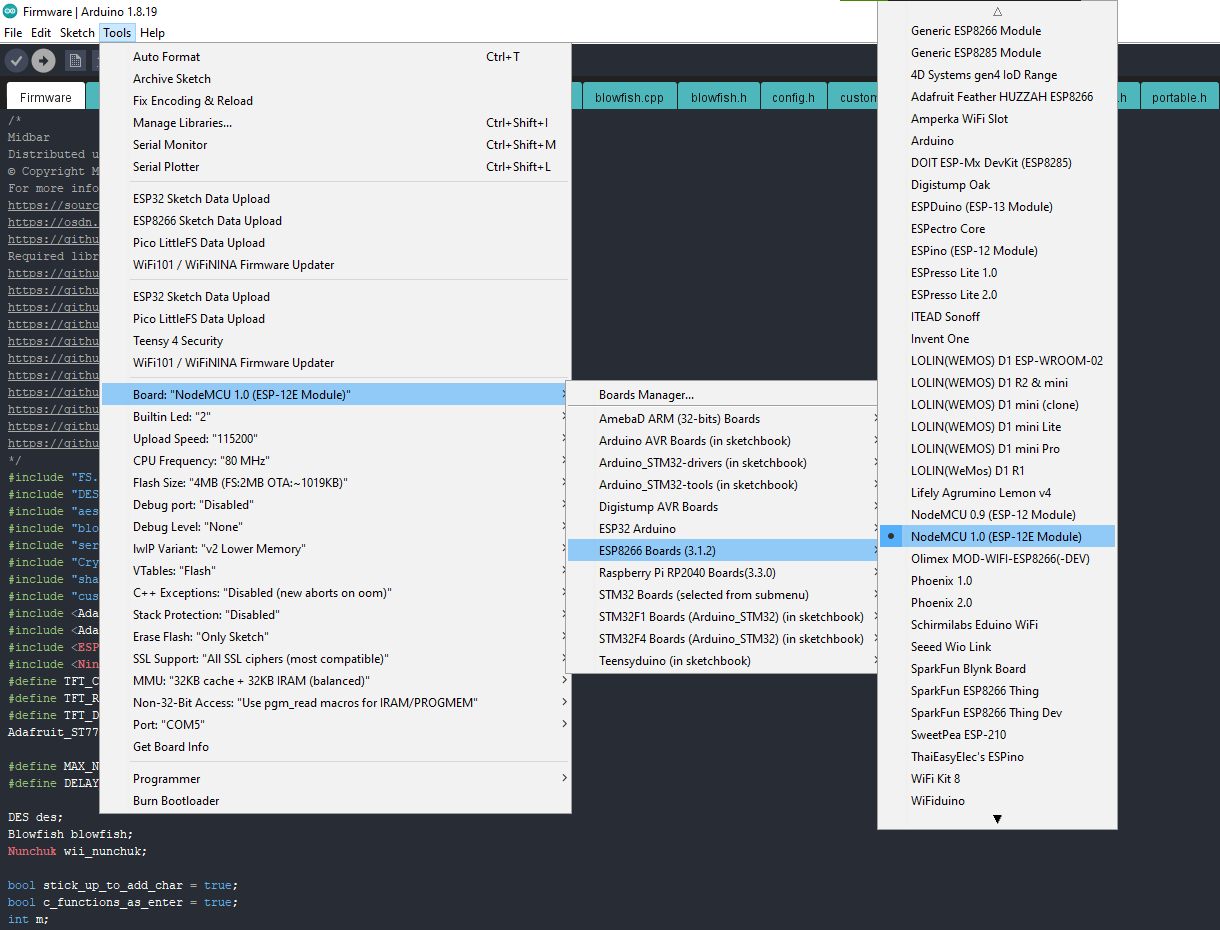The width and height of the screenshot is (1220, 930).
Task: Open Manage Libraries...
Action: pos(336,123)
